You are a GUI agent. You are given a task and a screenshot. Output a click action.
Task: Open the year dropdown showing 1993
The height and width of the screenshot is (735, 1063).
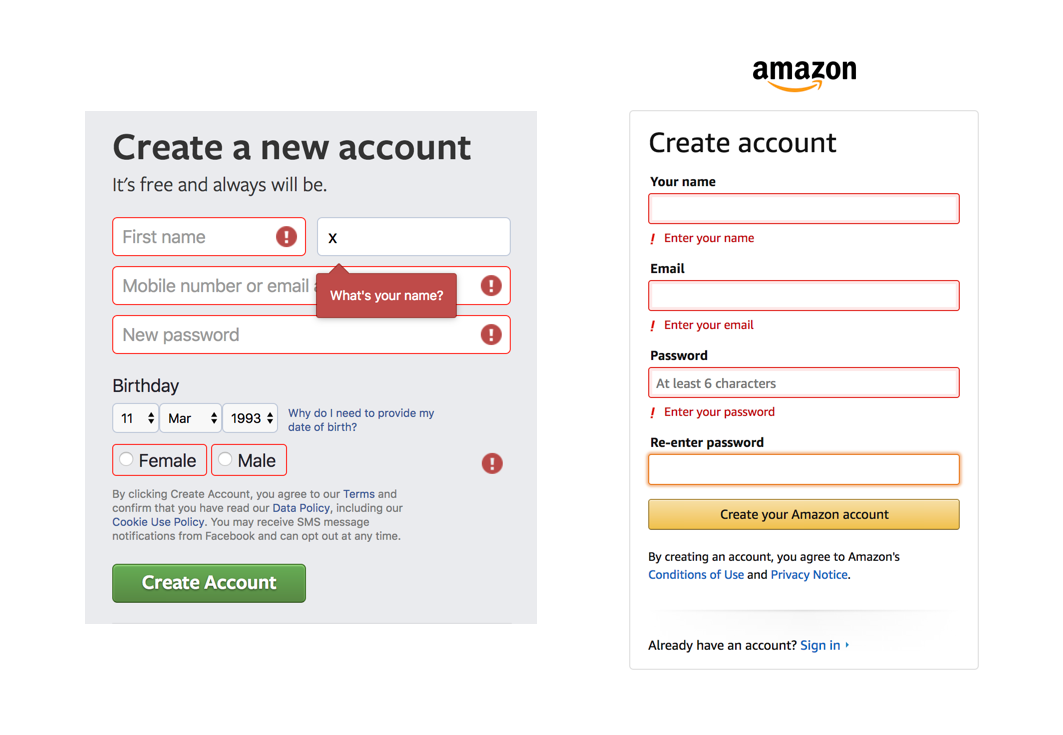tap(250, 418)
